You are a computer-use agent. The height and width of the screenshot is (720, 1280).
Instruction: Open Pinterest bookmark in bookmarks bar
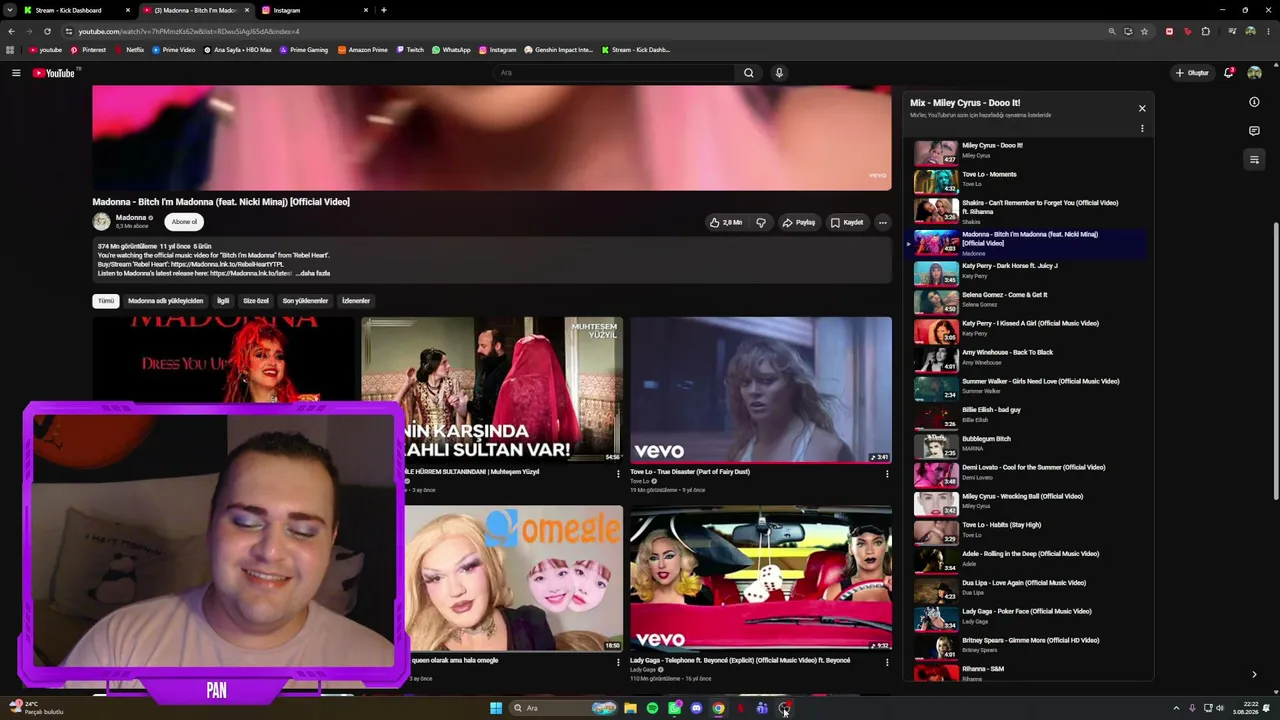(x=88, y=50)
